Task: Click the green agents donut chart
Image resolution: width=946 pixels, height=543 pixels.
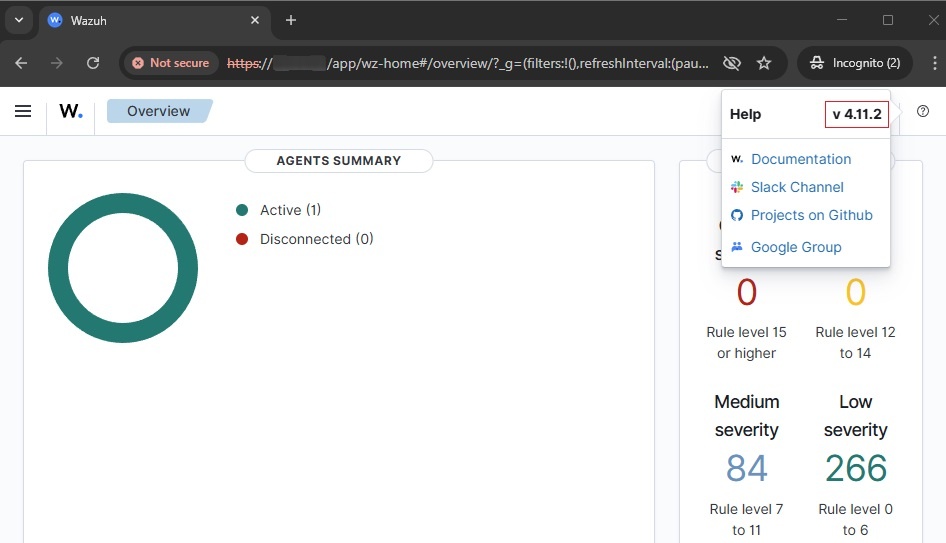Action: point(123,203)
